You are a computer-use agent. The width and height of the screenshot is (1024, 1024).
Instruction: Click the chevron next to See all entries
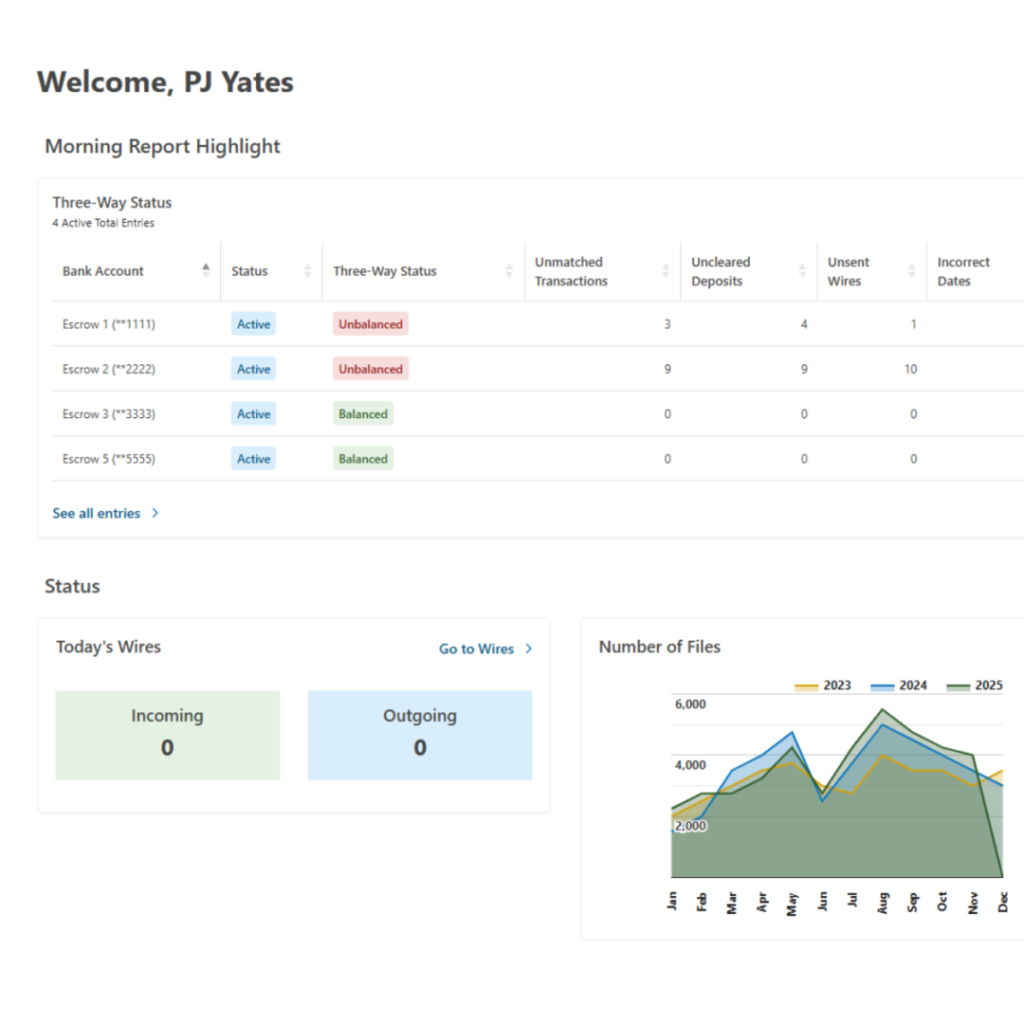pyautogui.click(x=155, y=512)
